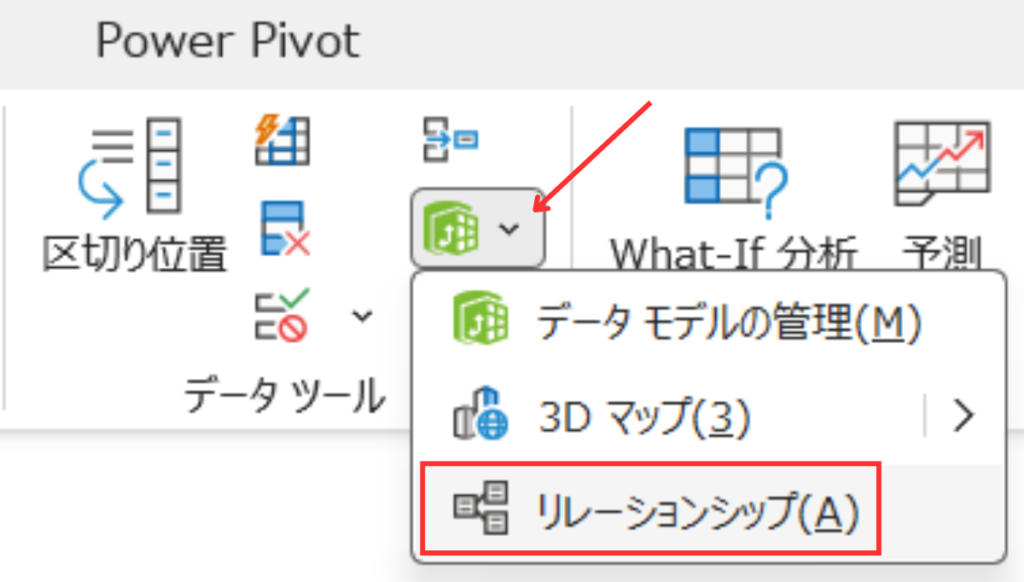The image size is (1024, 582).
Task: Click the Consolidate icon
Action: coord(450,139)
